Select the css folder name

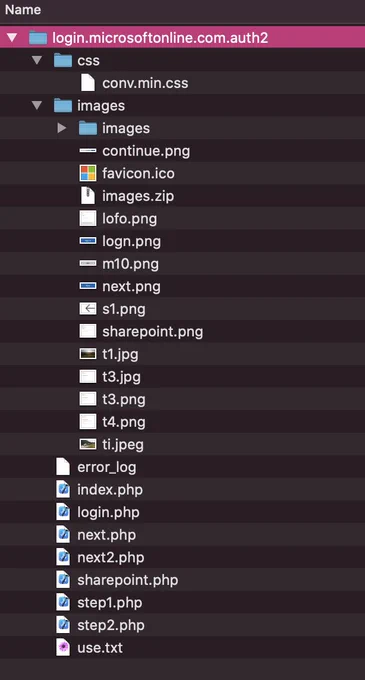click(88, 61)
